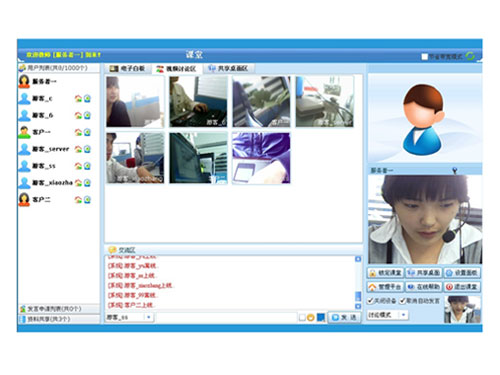Screen dimensions: 500x375
Task: Click chat log line 客户二上线
Action: [131, 305]
